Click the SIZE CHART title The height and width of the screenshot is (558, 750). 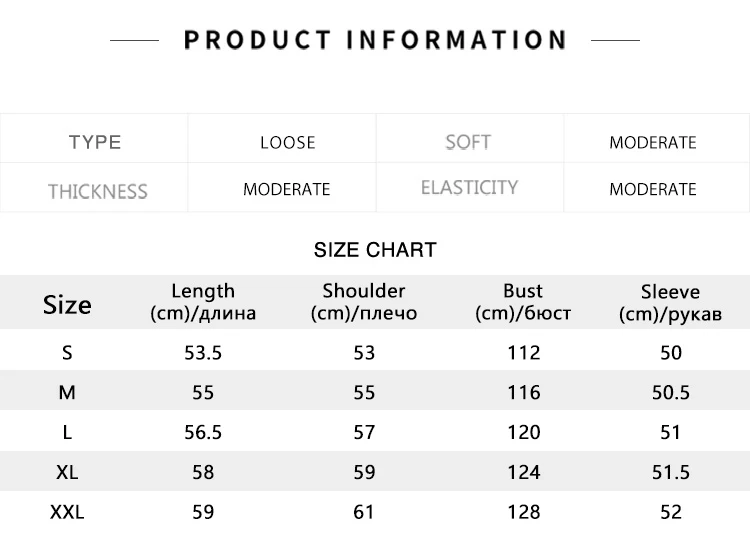pyautogui.click(x=375, y=250)
